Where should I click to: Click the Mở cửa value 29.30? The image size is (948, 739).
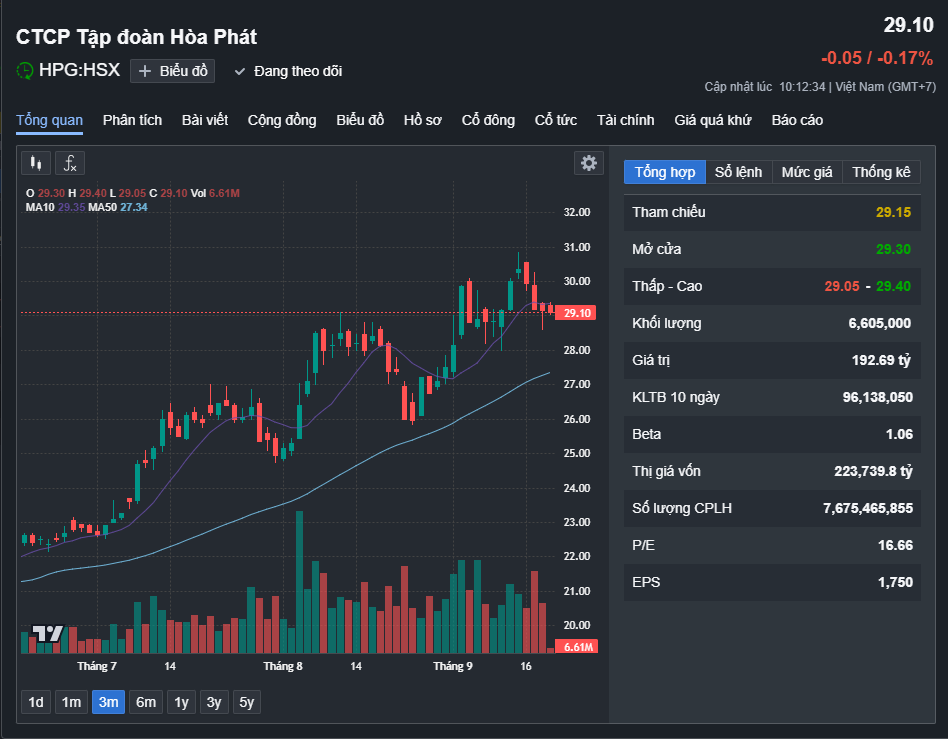pyautogui.click(x=894, y=249)
